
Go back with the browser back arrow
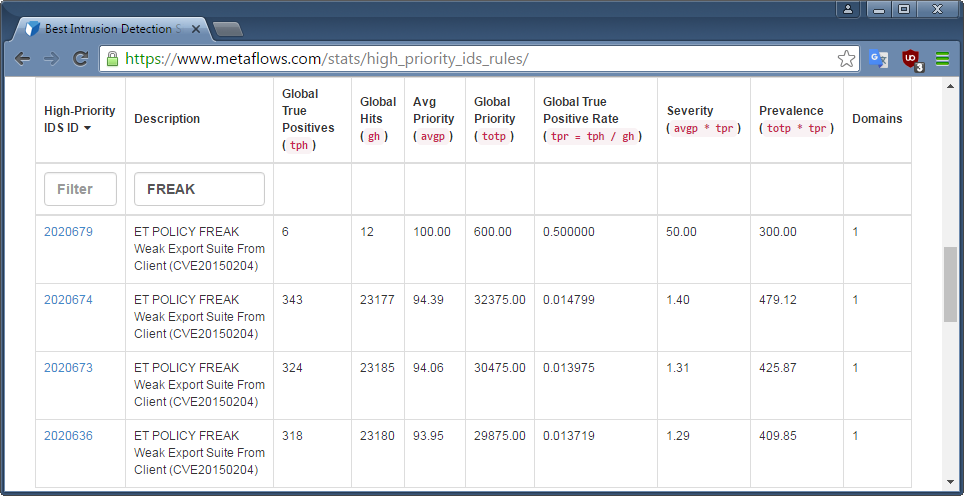[23, 59]
